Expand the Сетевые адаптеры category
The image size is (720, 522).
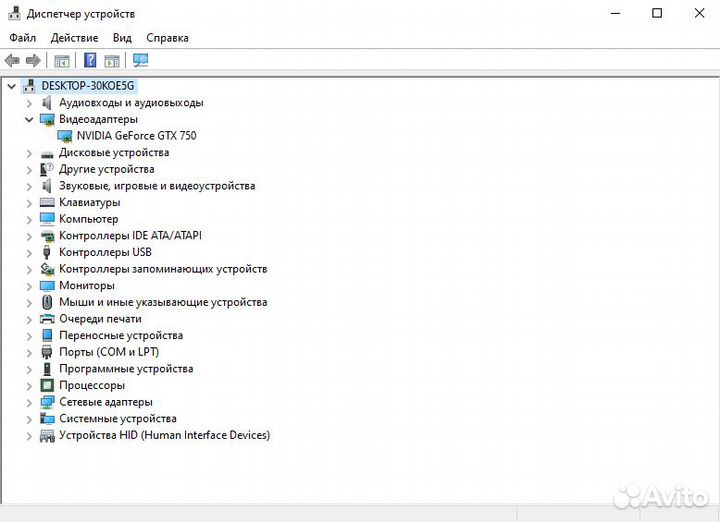tap(29, 403)
